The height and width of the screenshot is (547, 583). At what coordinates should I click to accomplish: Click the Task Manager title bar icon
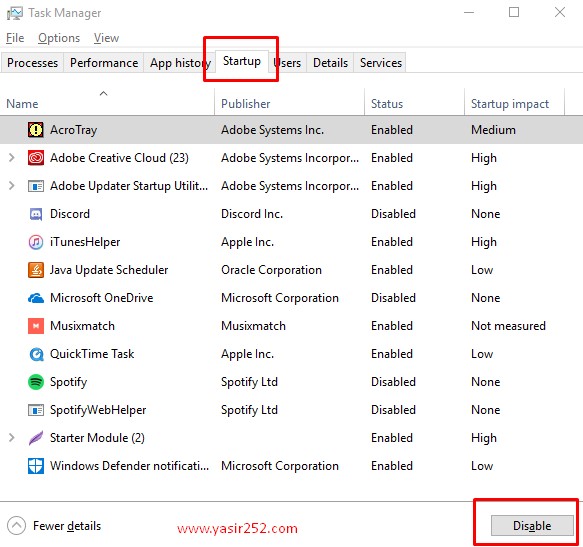(15, 13)
